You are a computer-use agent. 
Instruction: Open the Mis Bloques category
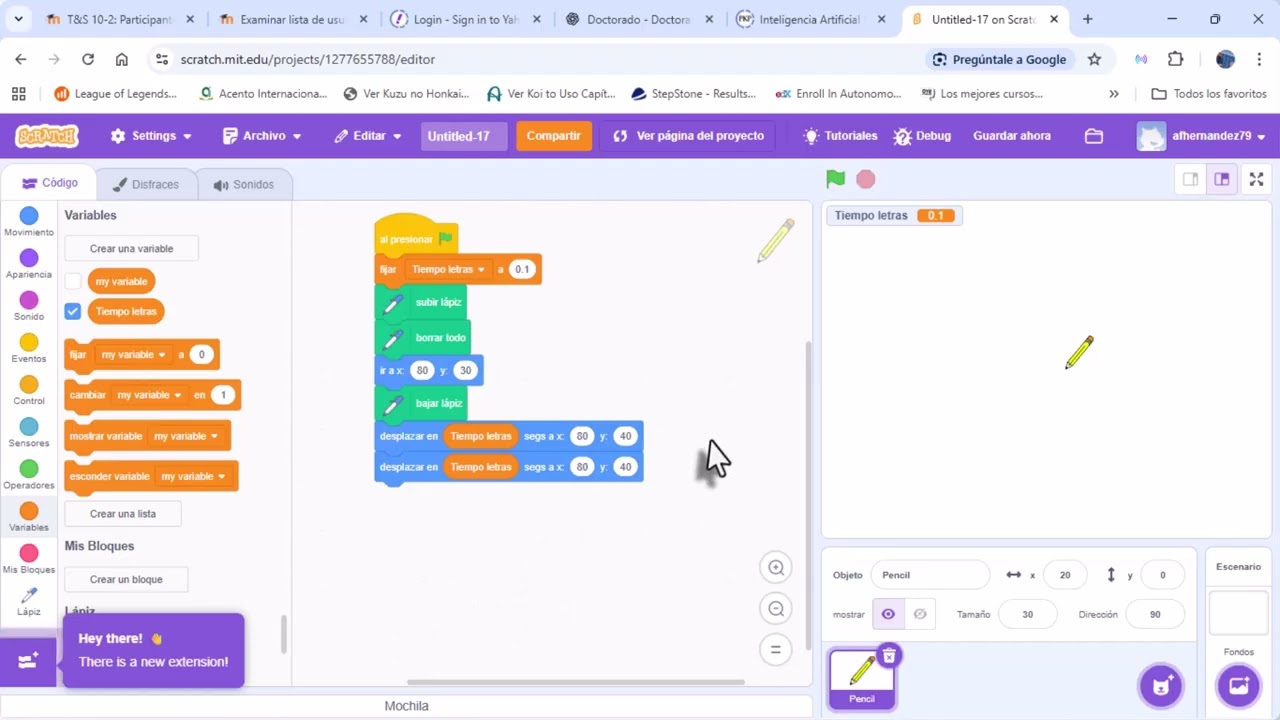coord(29,559)
